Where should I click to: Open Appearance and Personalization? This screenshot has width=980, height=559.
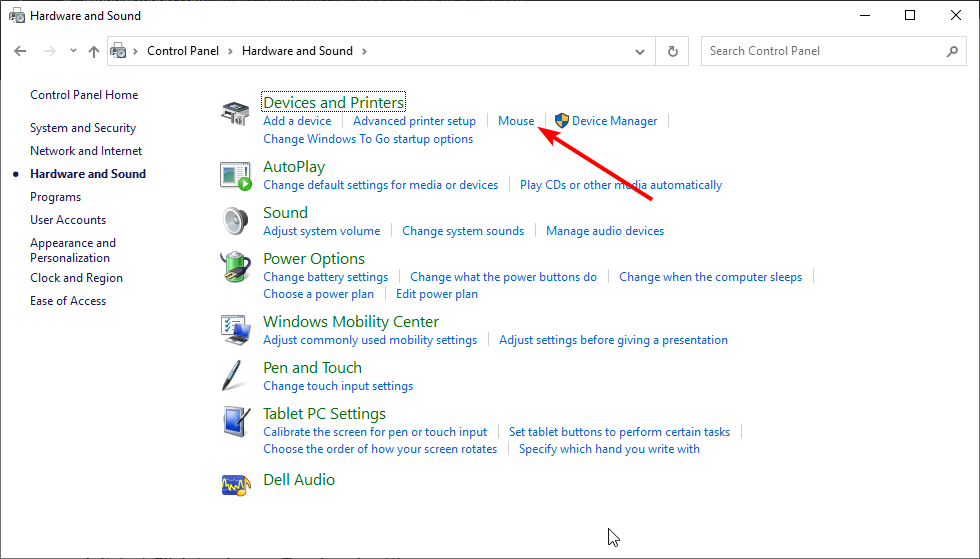click(x=72, y=250)
